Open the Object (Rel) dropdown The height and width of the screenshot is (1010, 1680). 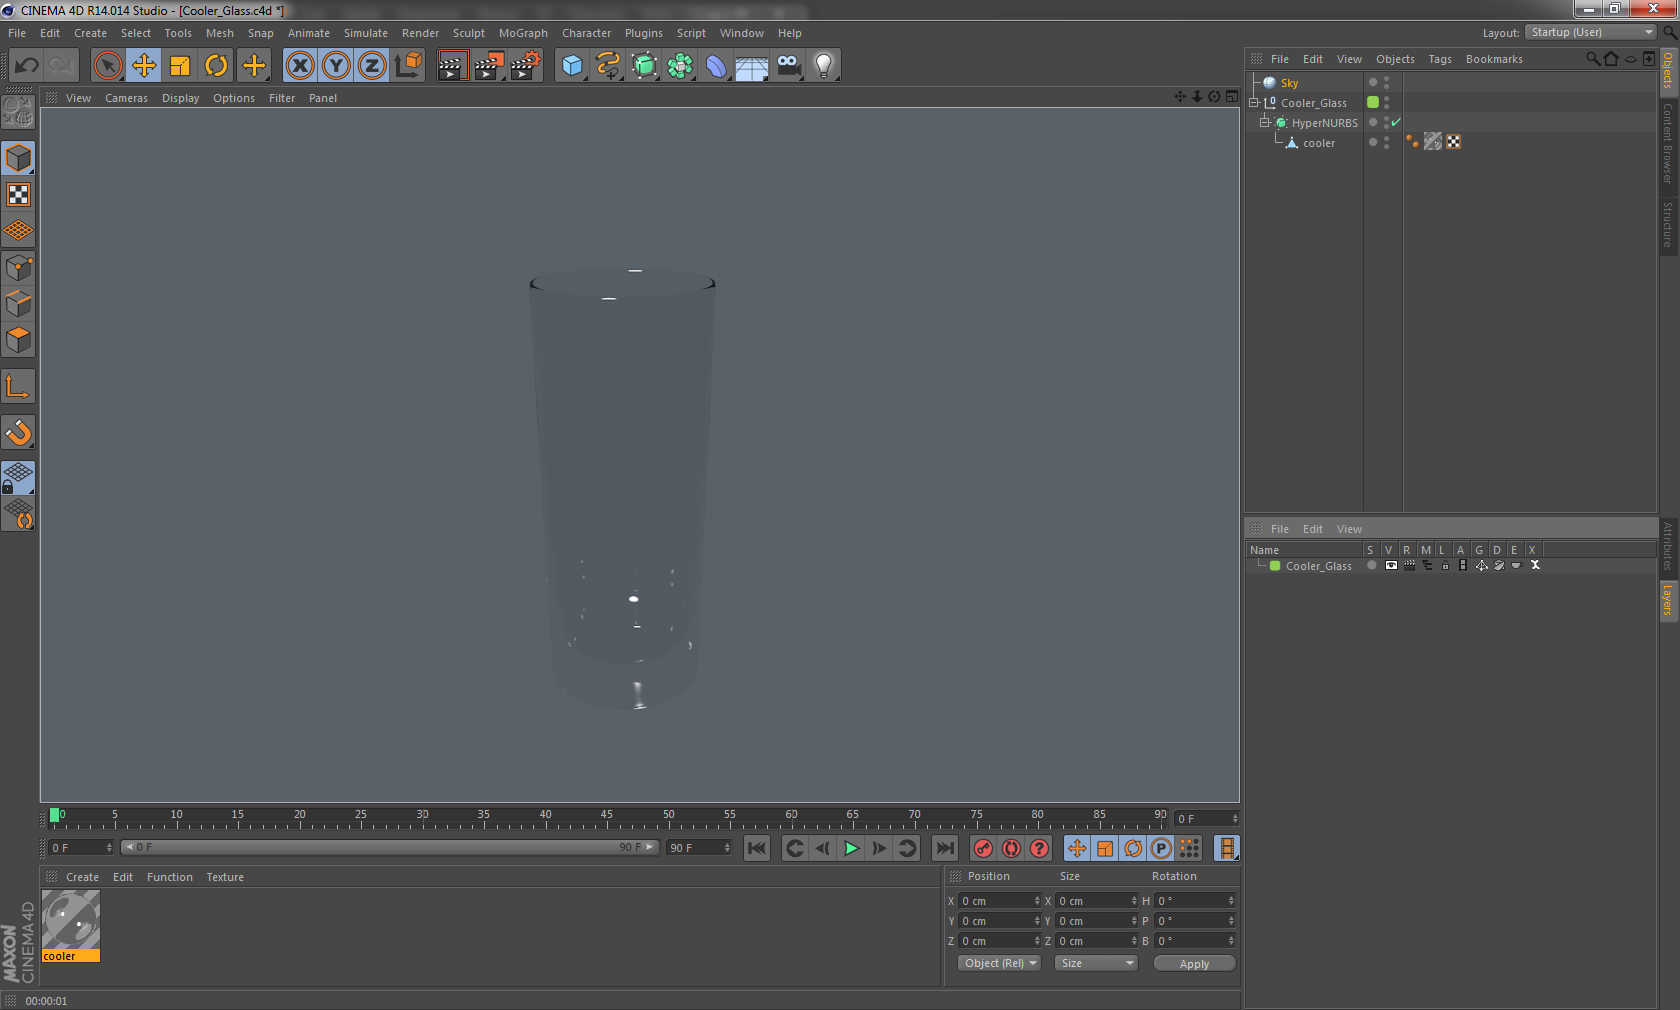1000,963
